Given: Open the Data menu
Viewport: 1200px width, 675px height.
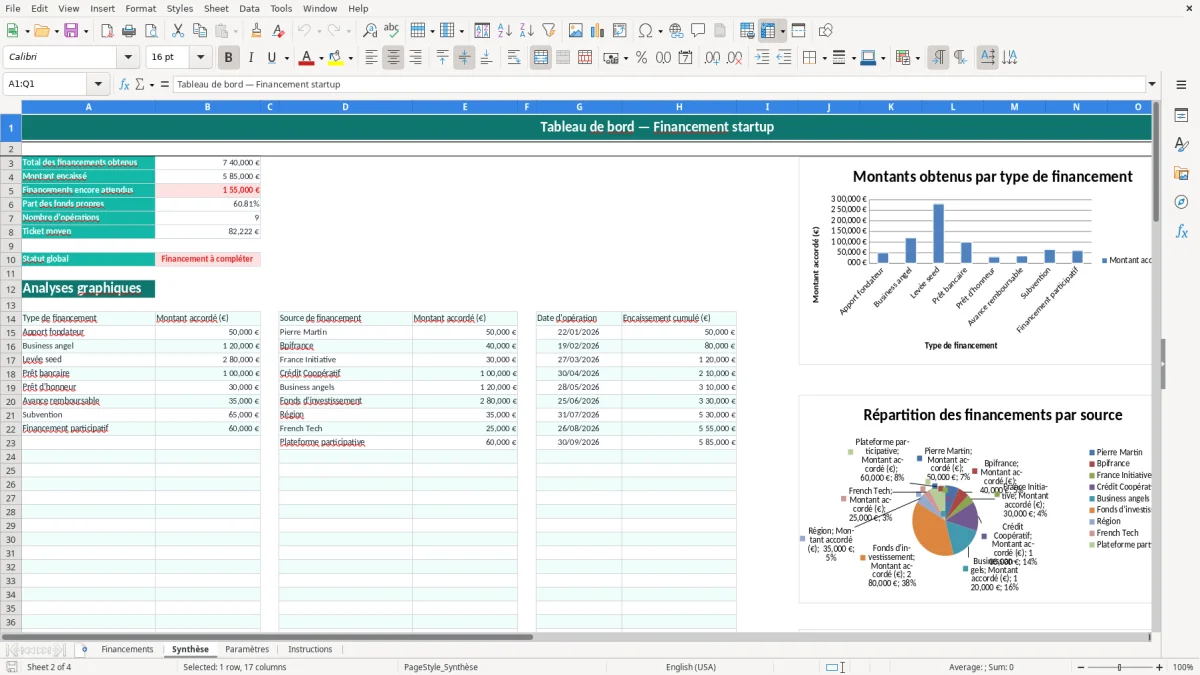Looking at the screenshot, I should pyautogui.click(x=249, y=8).
